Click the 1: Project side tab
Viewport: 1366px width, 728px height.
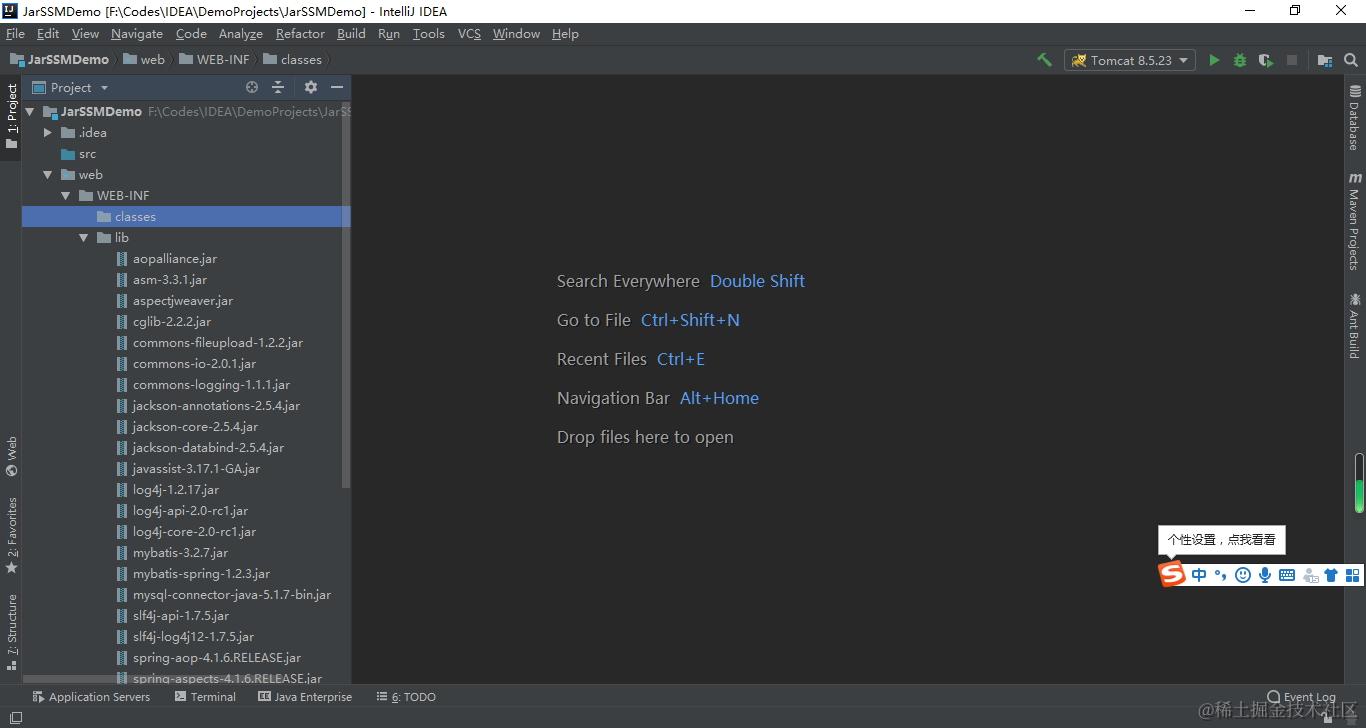click(12, 116)
